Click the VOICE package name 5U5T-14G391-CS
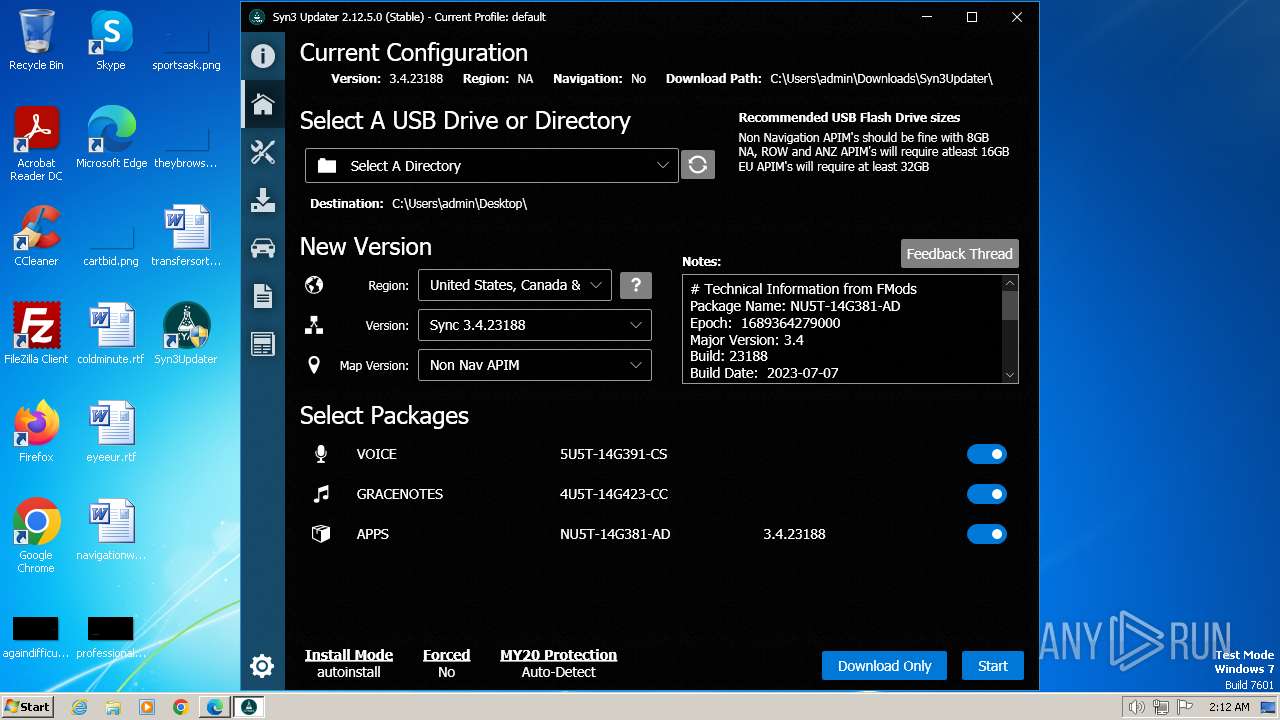The height and width of the screenshot is (720, 1280). pyautogui.click(x=613, y=454)
